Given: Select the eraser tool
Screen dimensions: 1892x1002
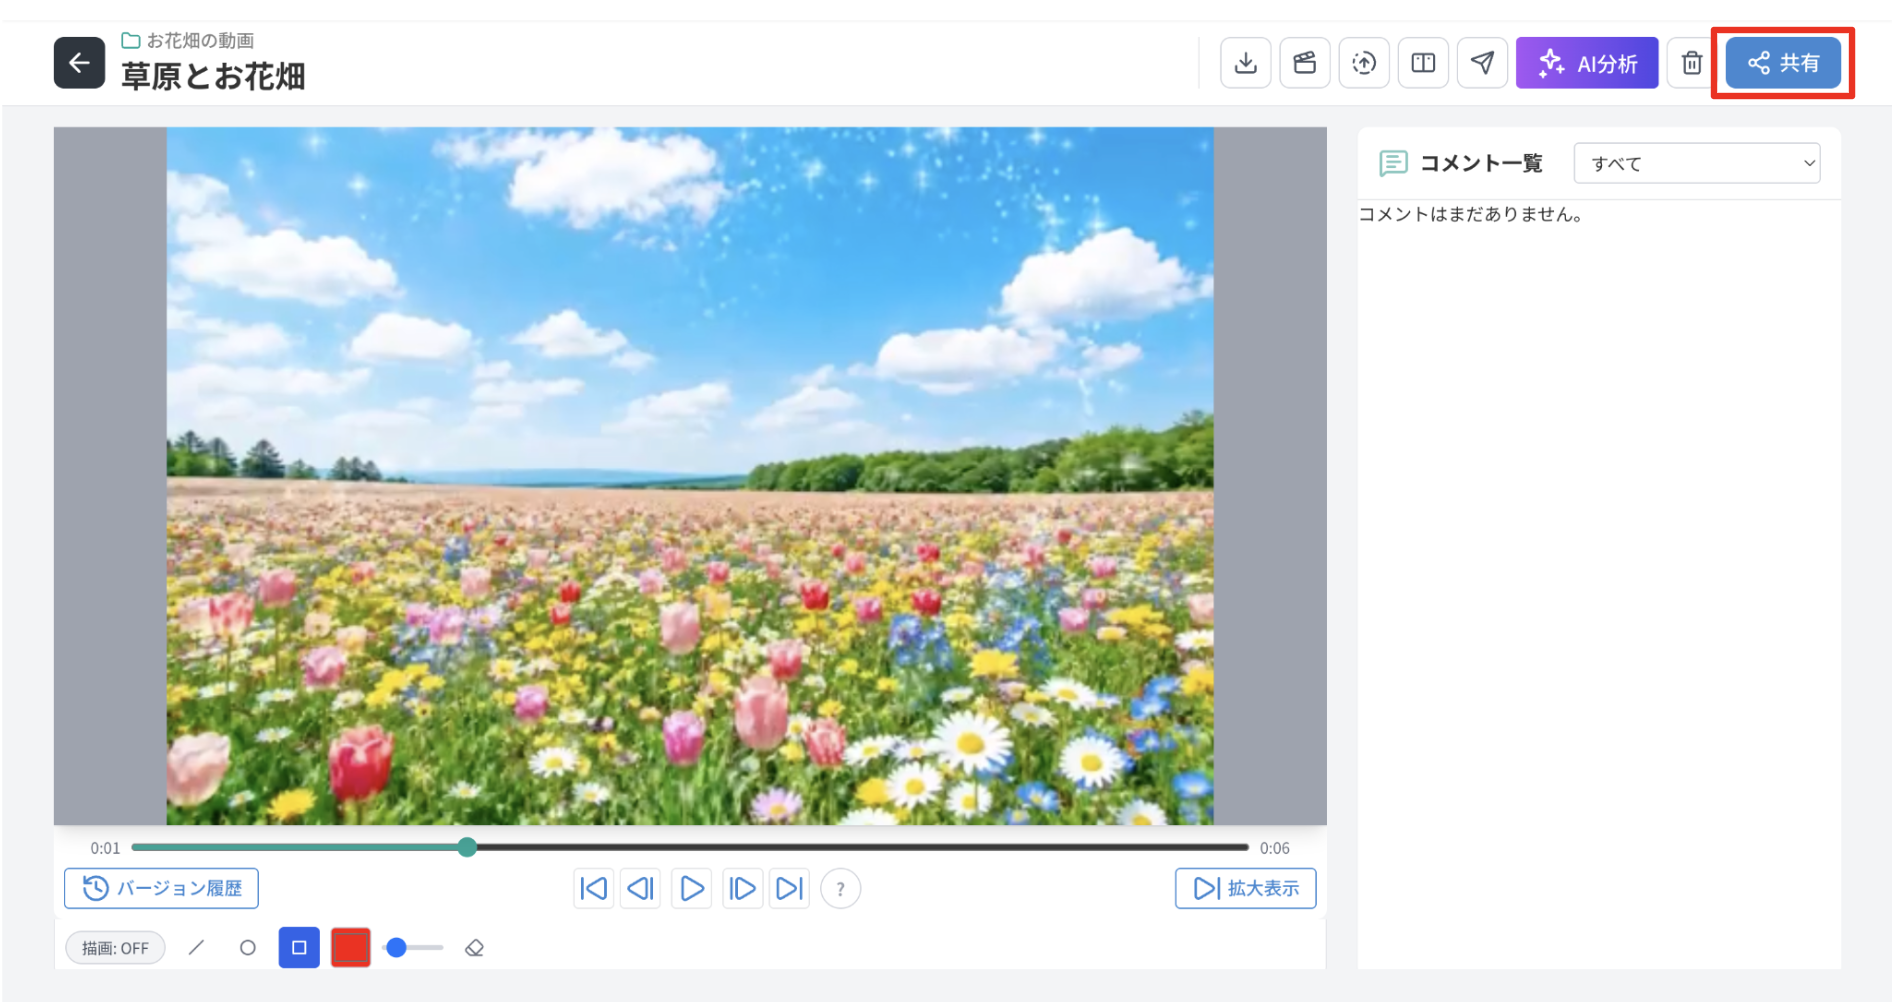Looking at the screenshot, I should (475, 948).
